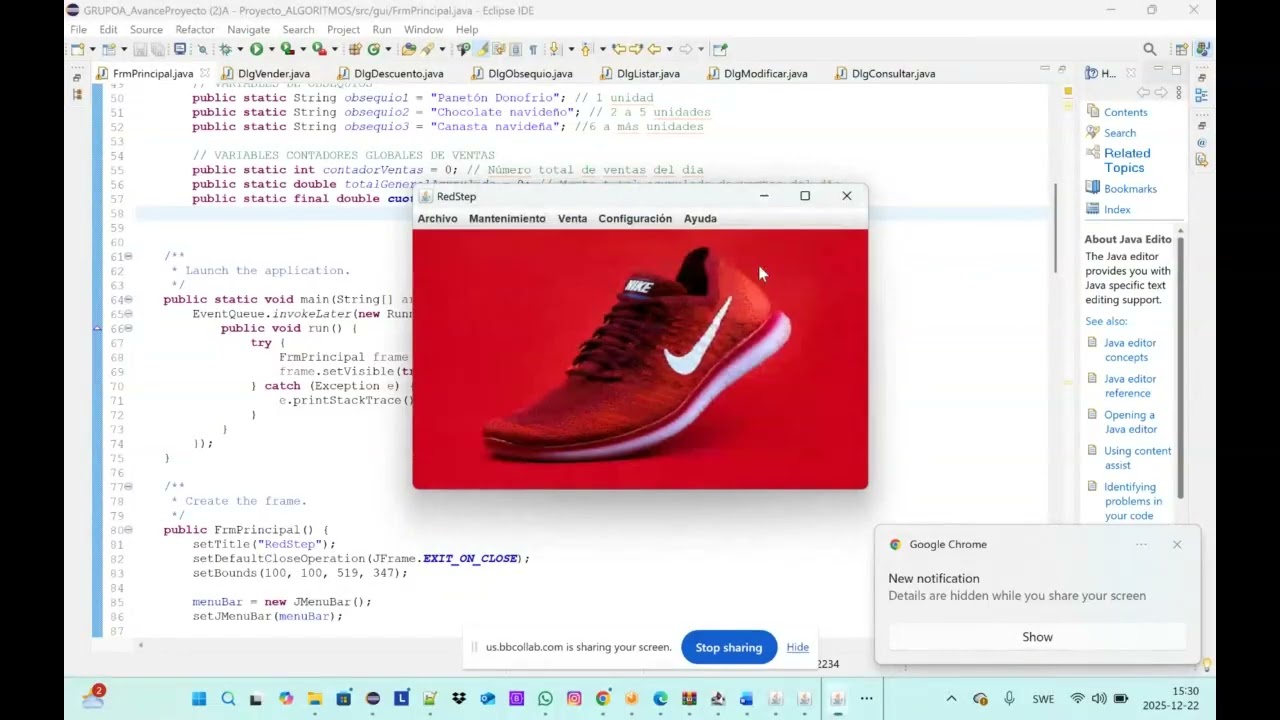Click the Contents link in Help panel

click(x=1125, y=113)
